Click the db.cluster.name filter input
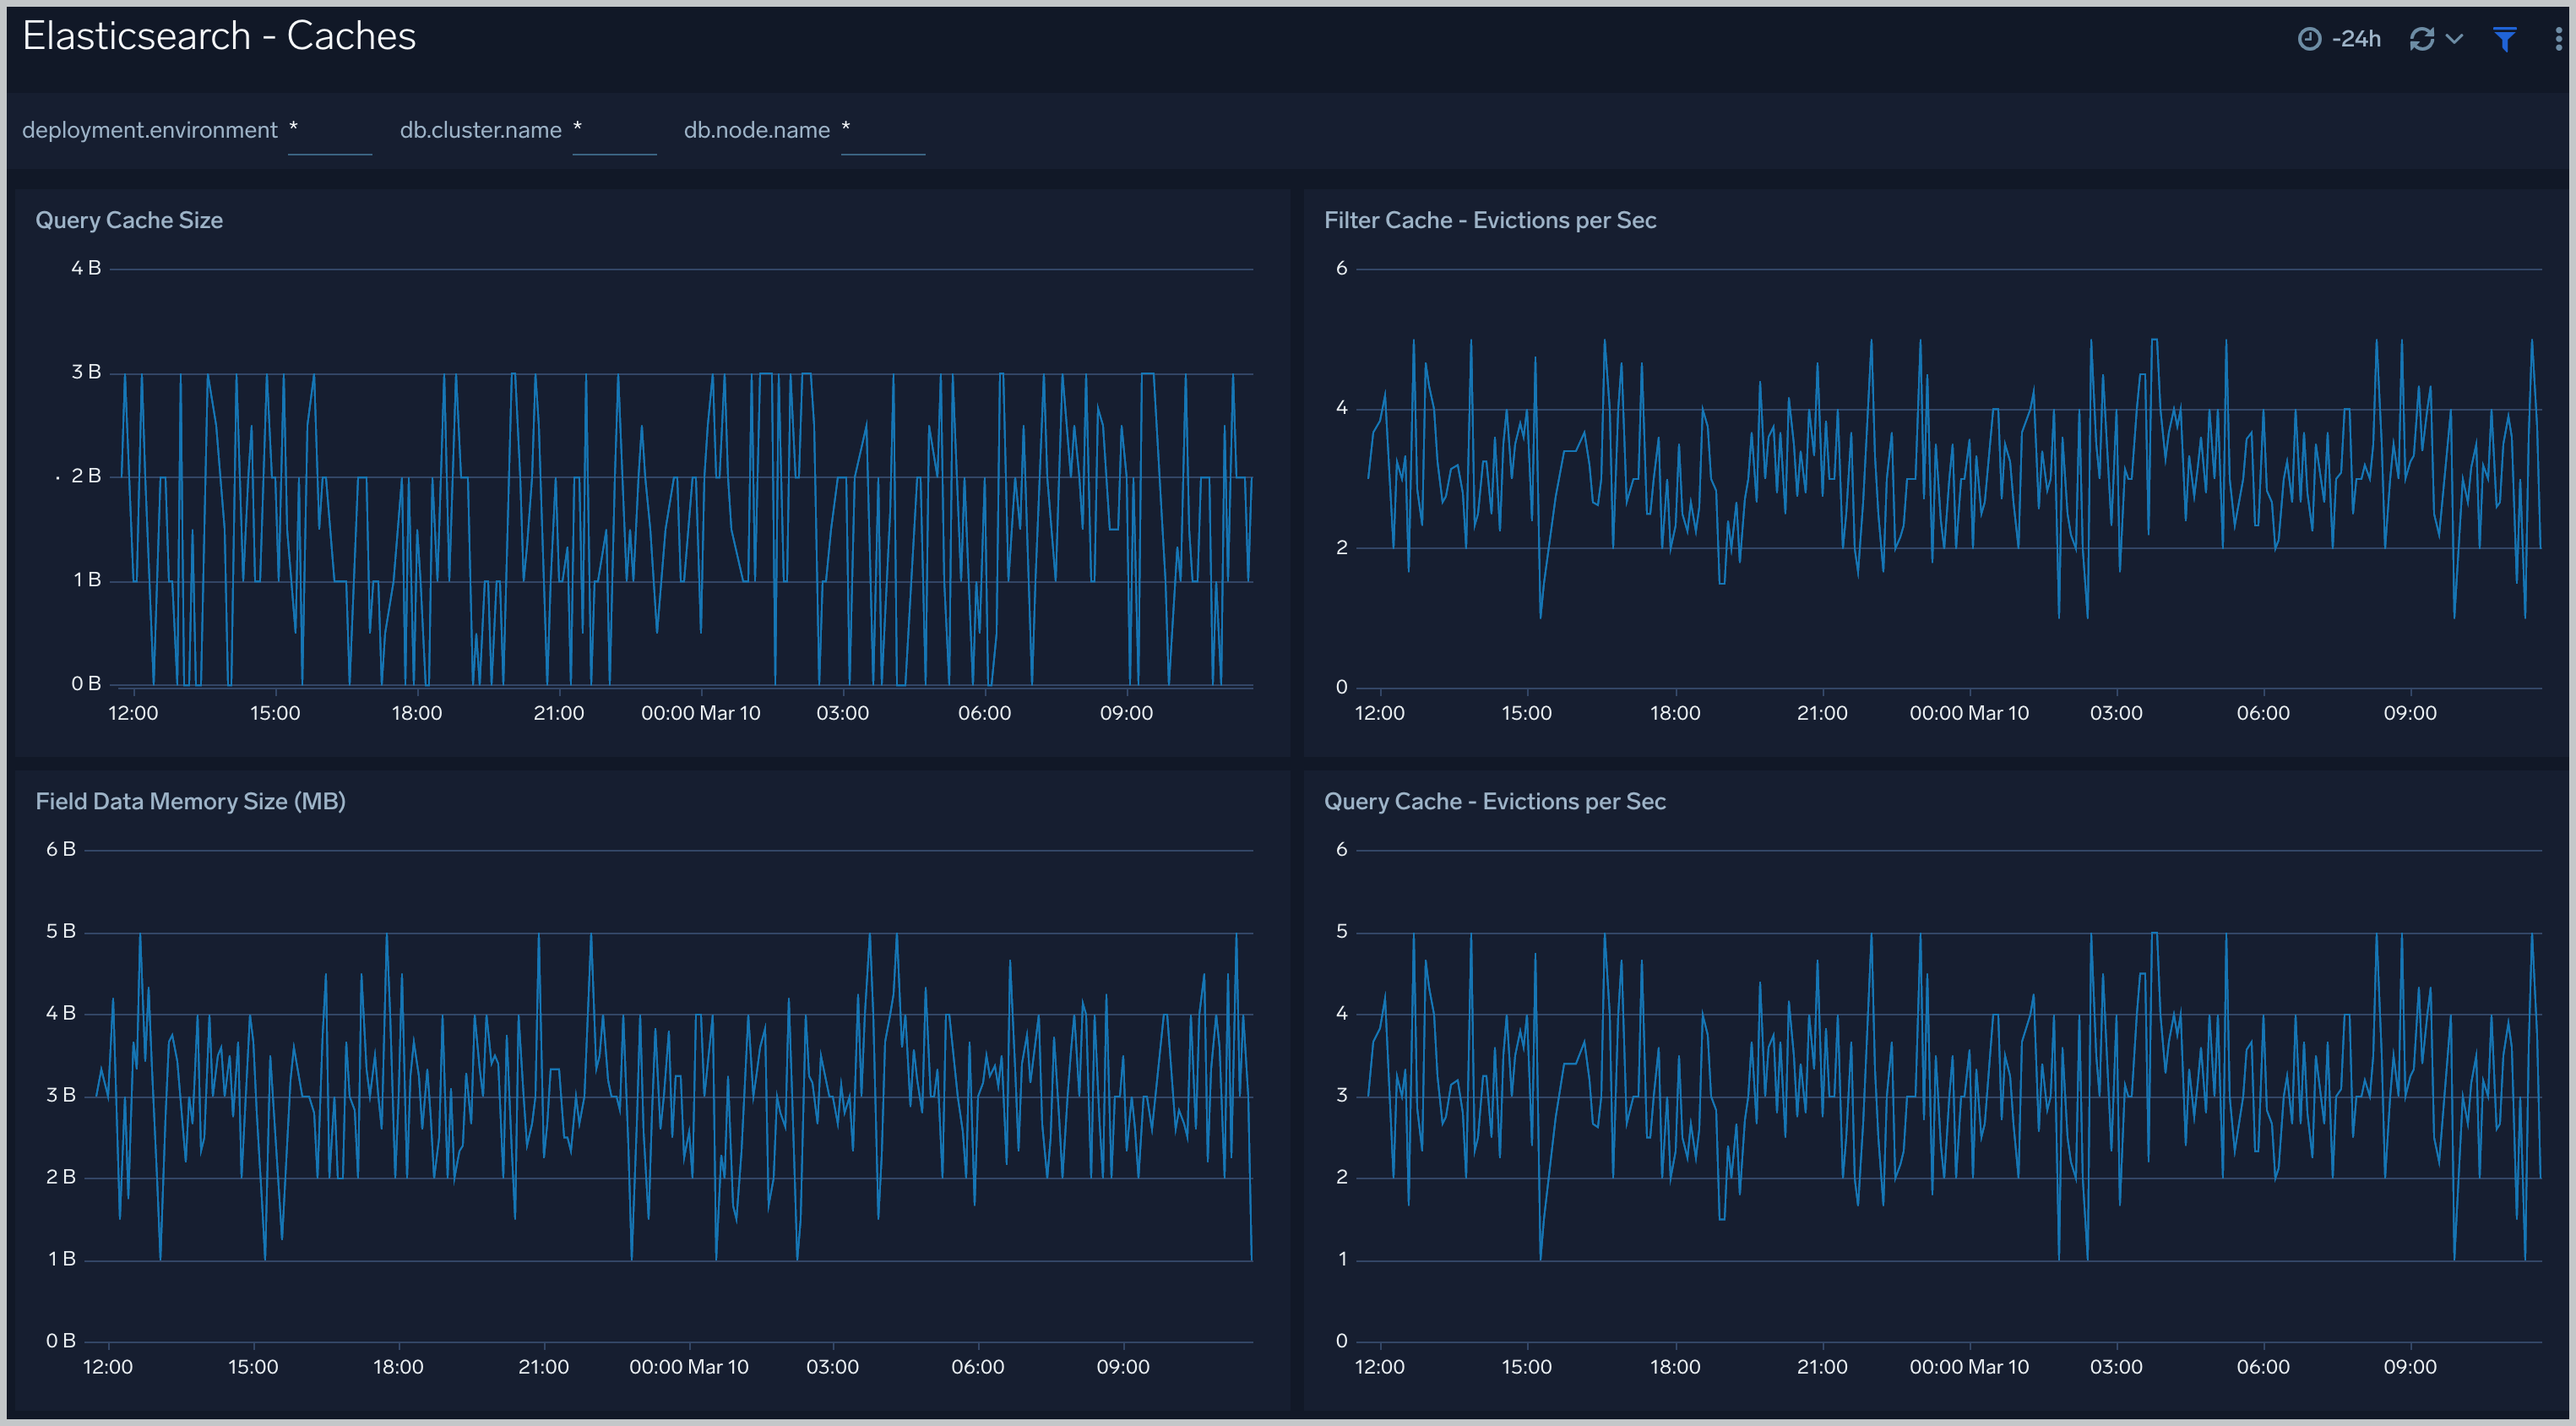 coord(614,131)
